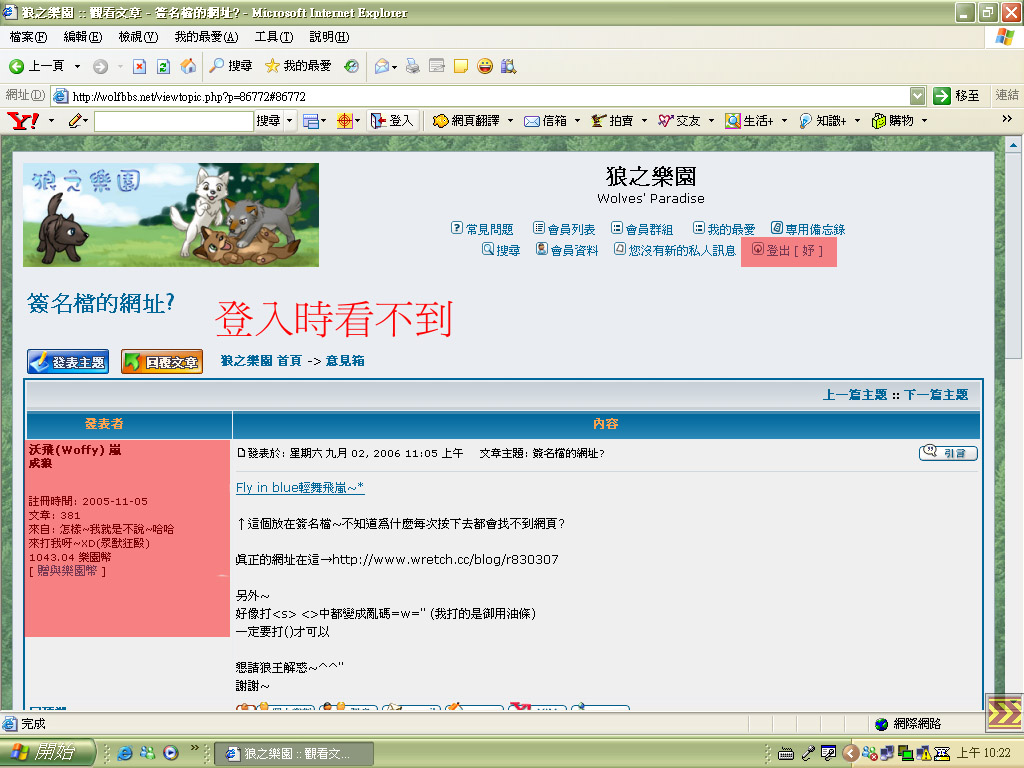This screenshot has height=768, width=1024.
Task: Click the Print icon in the toolbar
Action: [x=412, y=66]
